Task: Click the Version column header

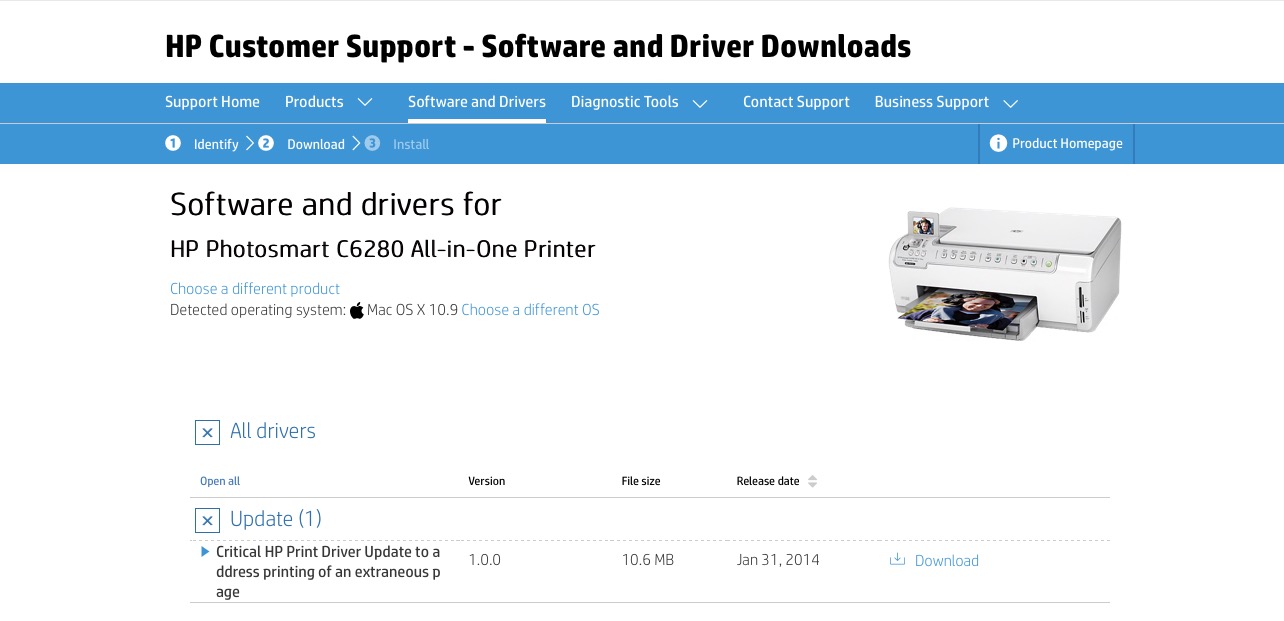Action: 487,481
